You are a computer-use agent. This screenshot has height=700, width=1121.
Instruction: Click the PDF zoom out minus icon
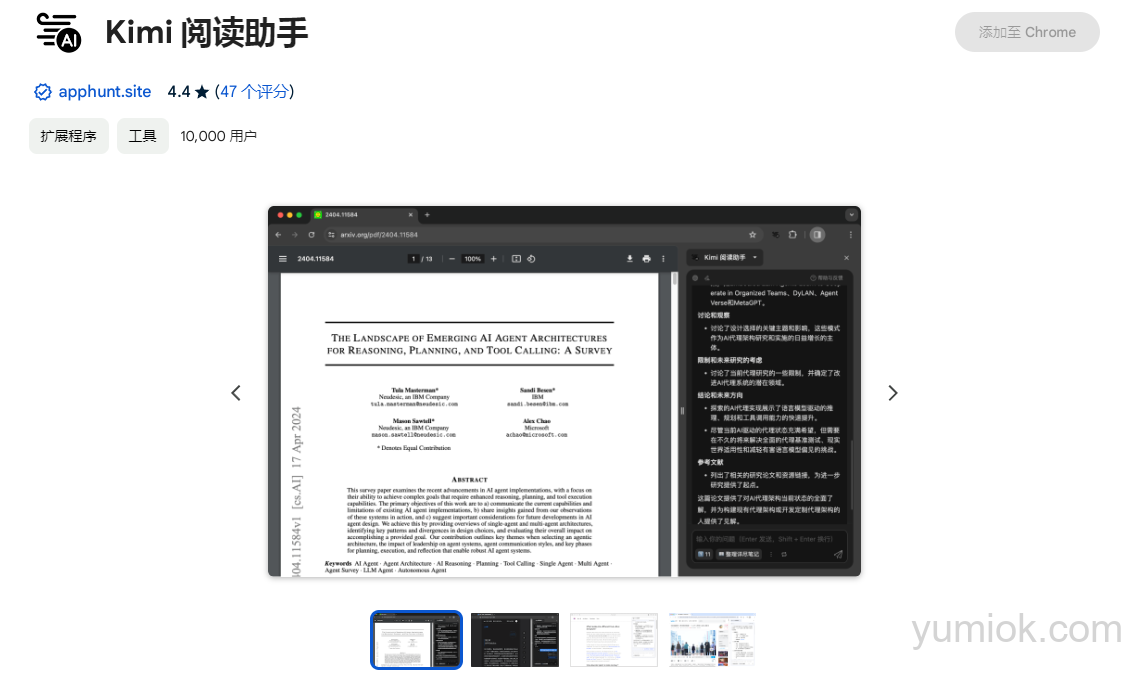(452, 259)
